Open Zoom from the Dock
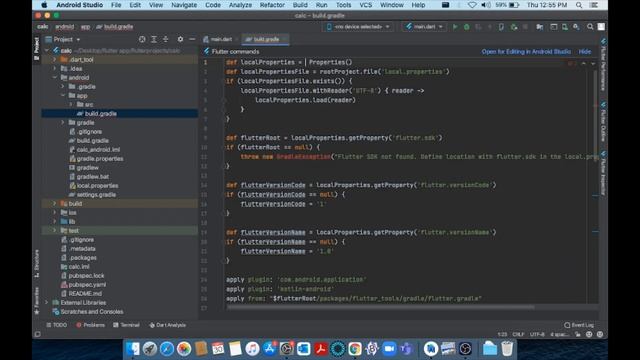The width and height of the screenshot is (640, 360). point(389,349)
